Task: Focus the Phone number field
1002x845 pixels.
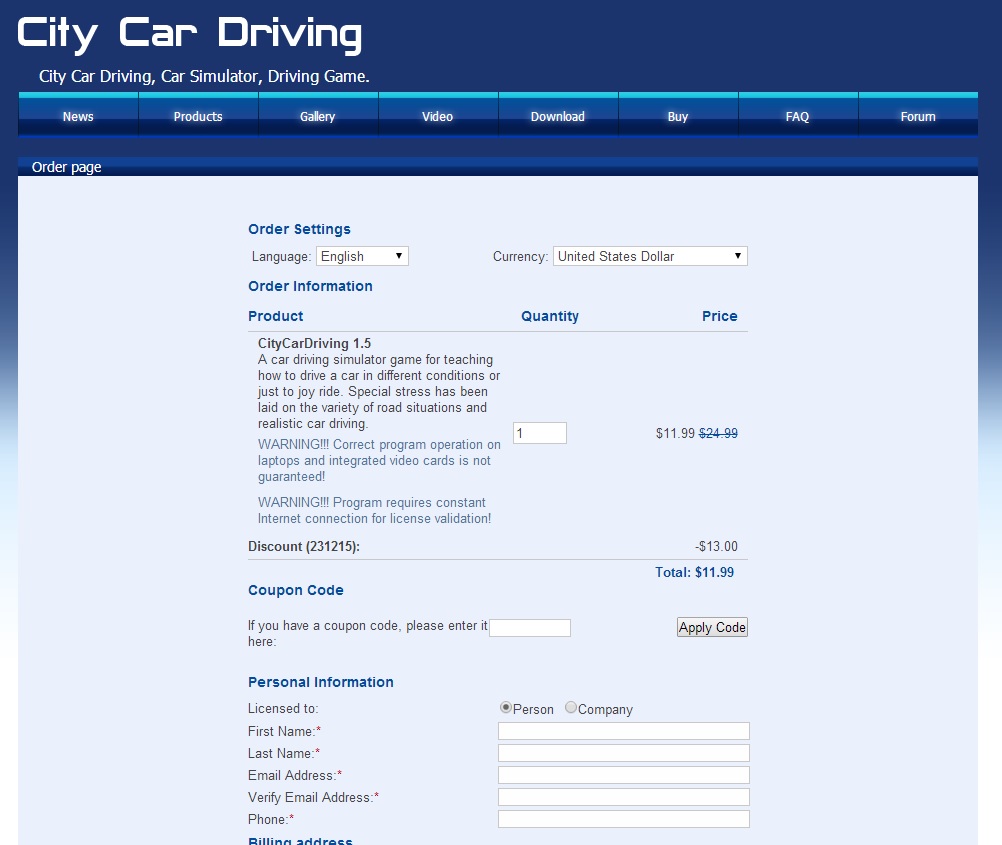Action: coord(623,819)
